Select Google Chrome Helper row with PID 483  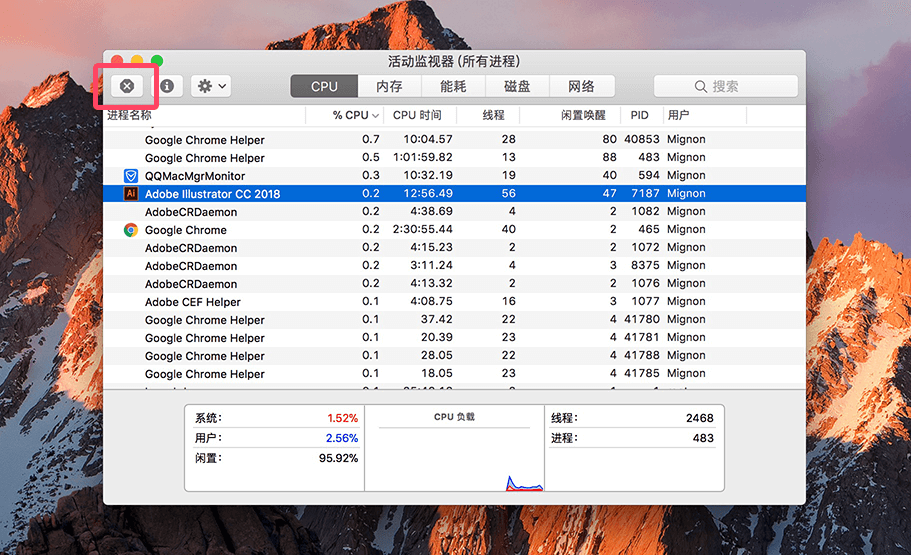point(454,157)
